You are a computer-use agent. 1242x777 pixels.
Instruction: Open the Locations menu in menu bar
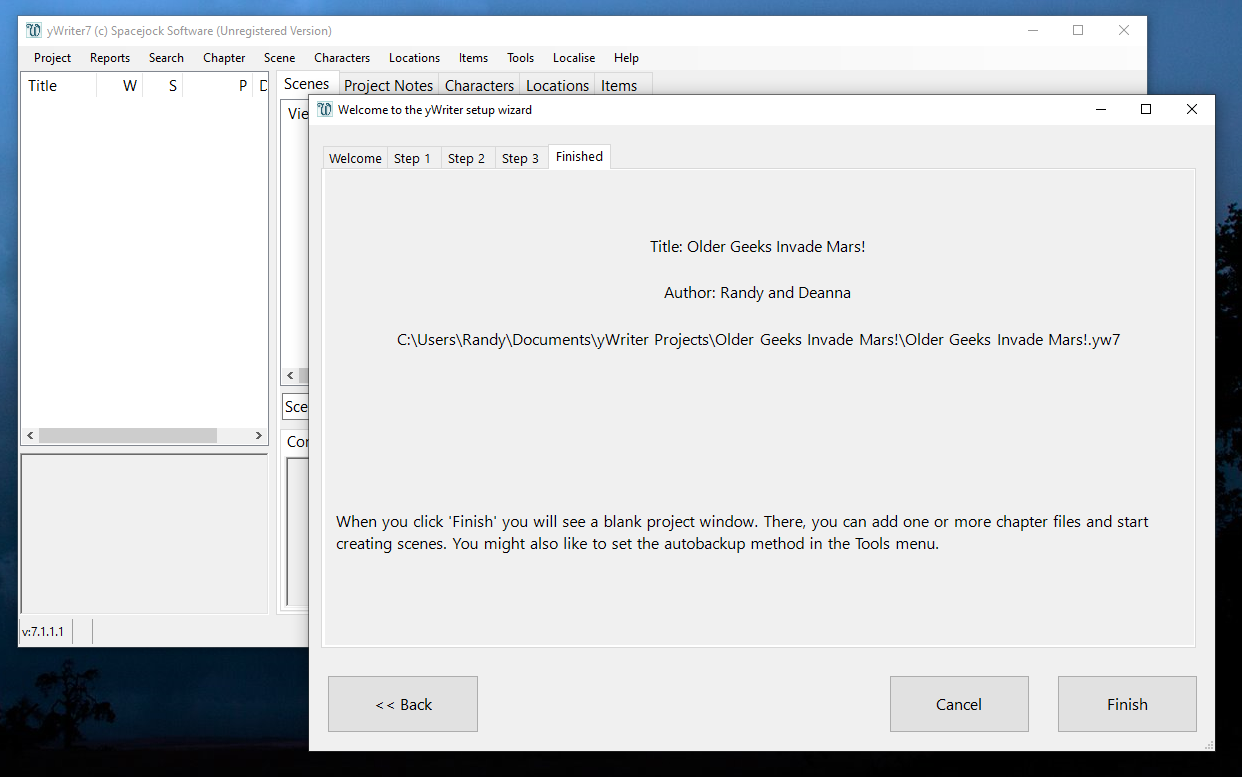[x=414, y=58]
